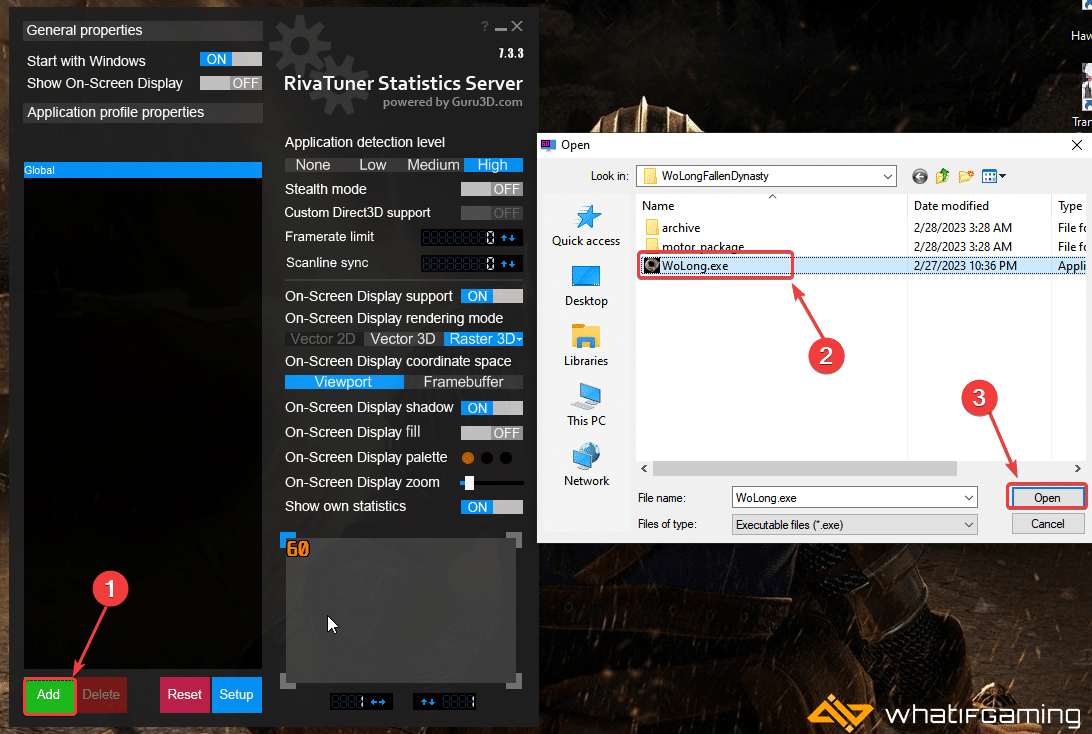Toggle On-Screen Display support switch

[x=492, y=297]
